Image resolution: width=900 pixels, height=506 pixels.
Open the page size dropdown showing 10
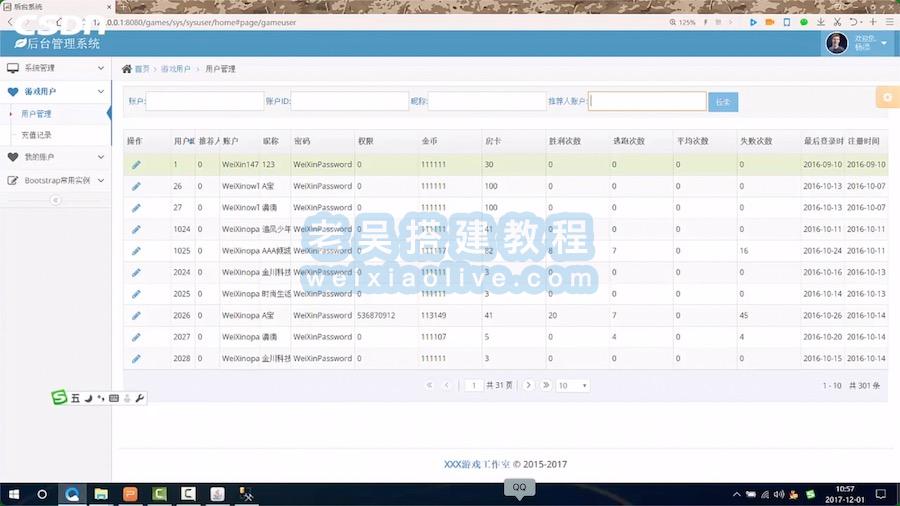point(572,386)
